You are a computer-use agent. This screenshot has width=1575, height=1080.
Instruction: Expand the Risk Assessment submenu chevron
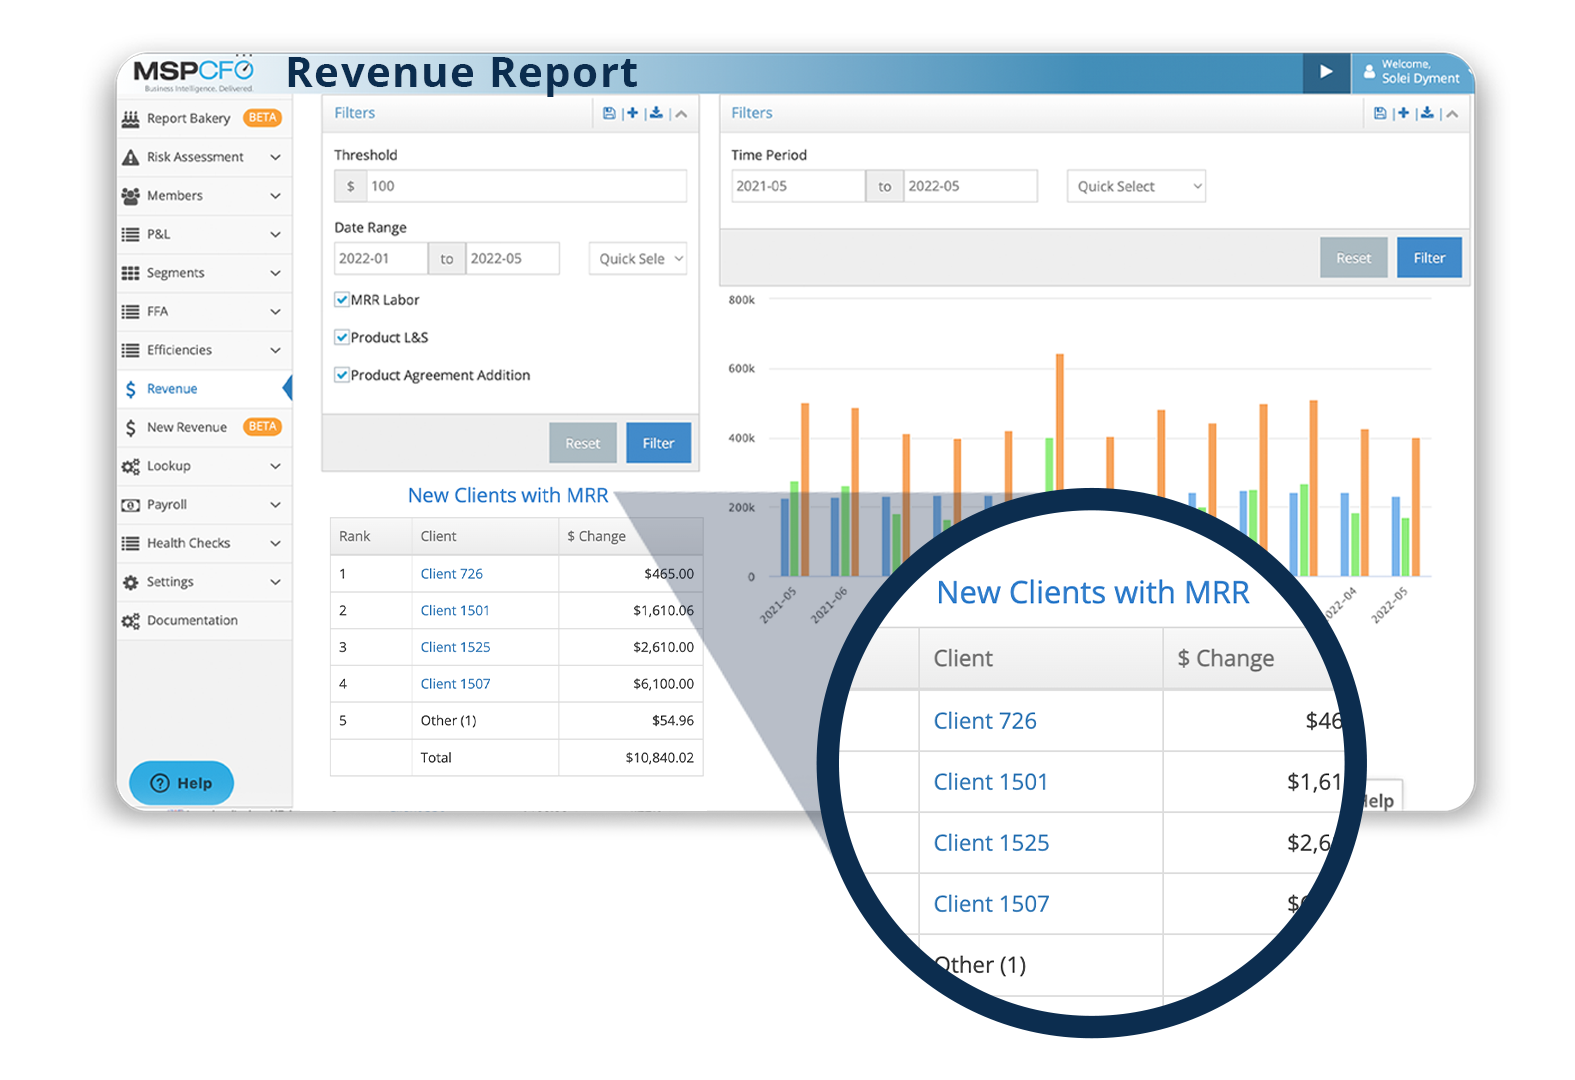[x=275, y=158]
